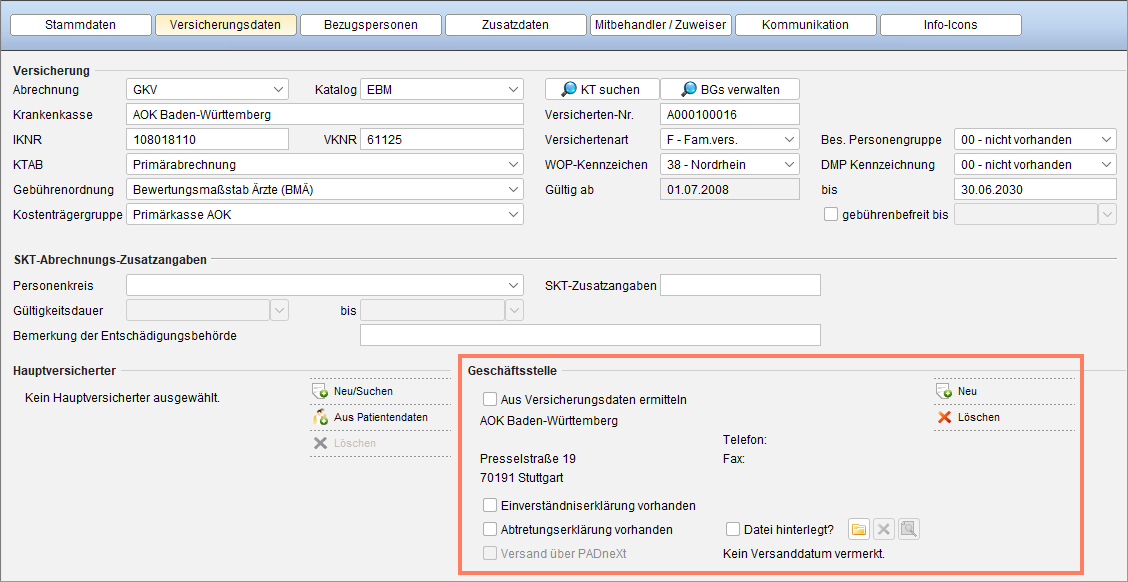This screenshot has height=582, width=1128.
Task: Click the VKNR field 61125
Action: click(x=442, y=140)
